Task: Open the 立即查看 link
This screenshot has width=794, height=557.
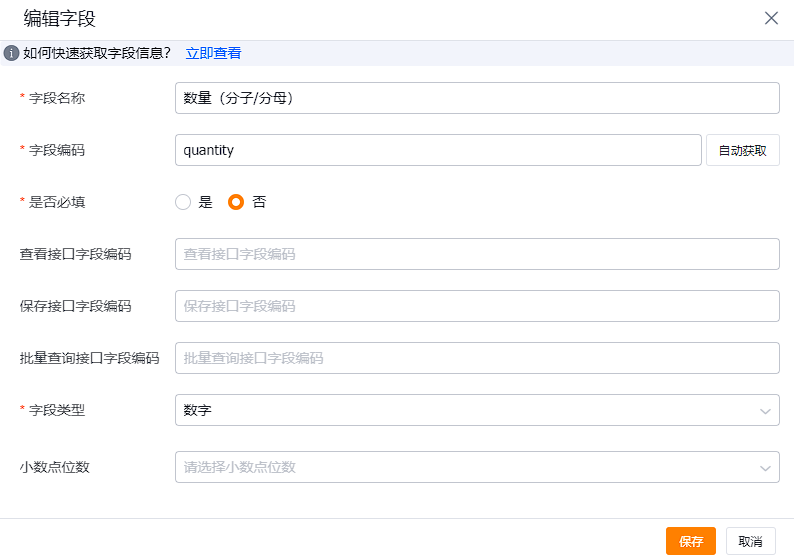Action: click(213, 53)
